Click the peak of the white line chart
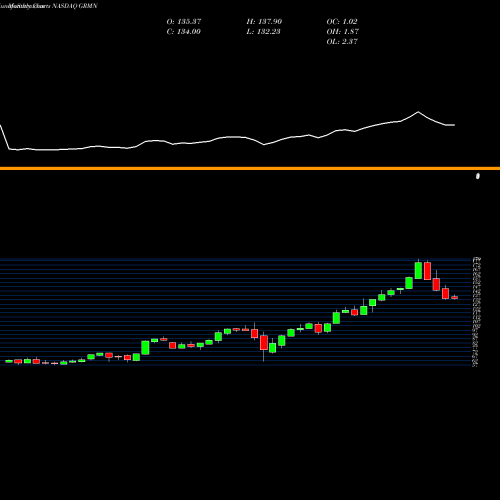Image resolution: width=500 pixels, height=500 pixels. click(418, 112)
